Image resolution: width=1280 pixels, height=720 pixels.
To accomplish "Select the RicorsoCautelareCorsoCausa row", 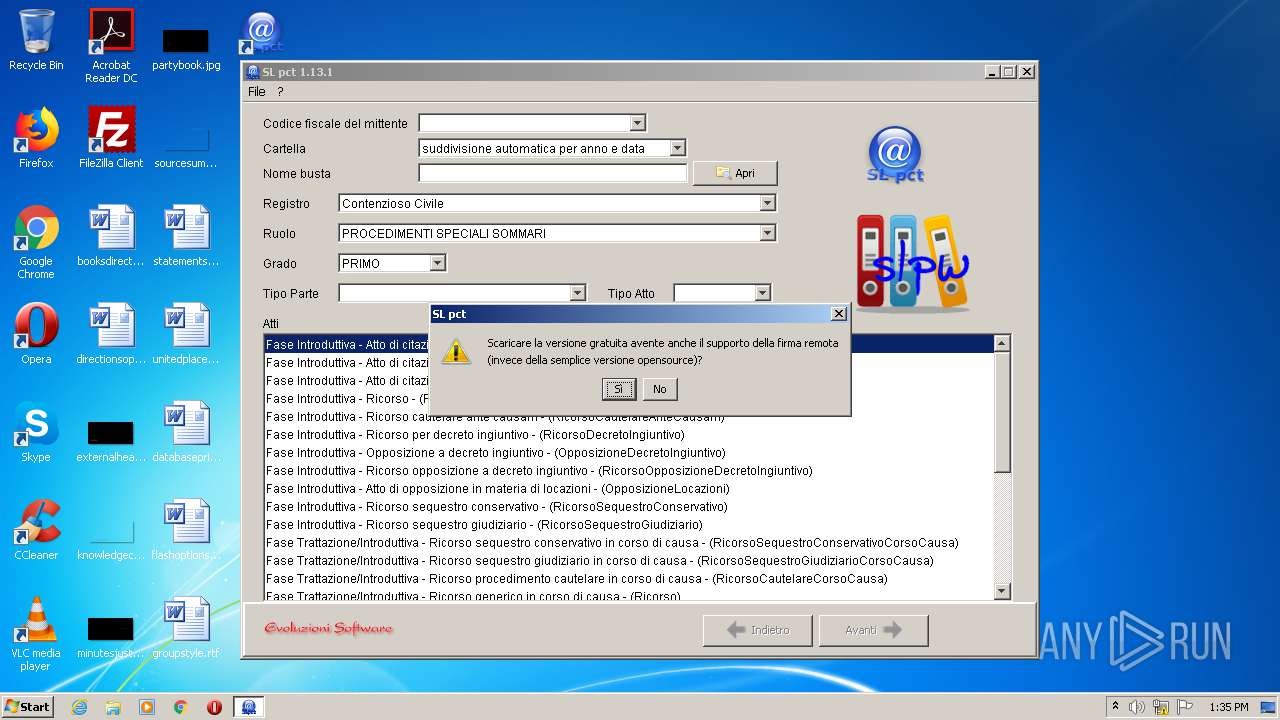I will (x=629, y=579).
